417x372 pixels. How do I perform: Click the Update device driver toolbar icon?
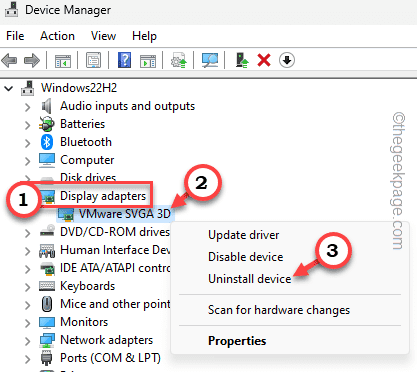point(179,60)
